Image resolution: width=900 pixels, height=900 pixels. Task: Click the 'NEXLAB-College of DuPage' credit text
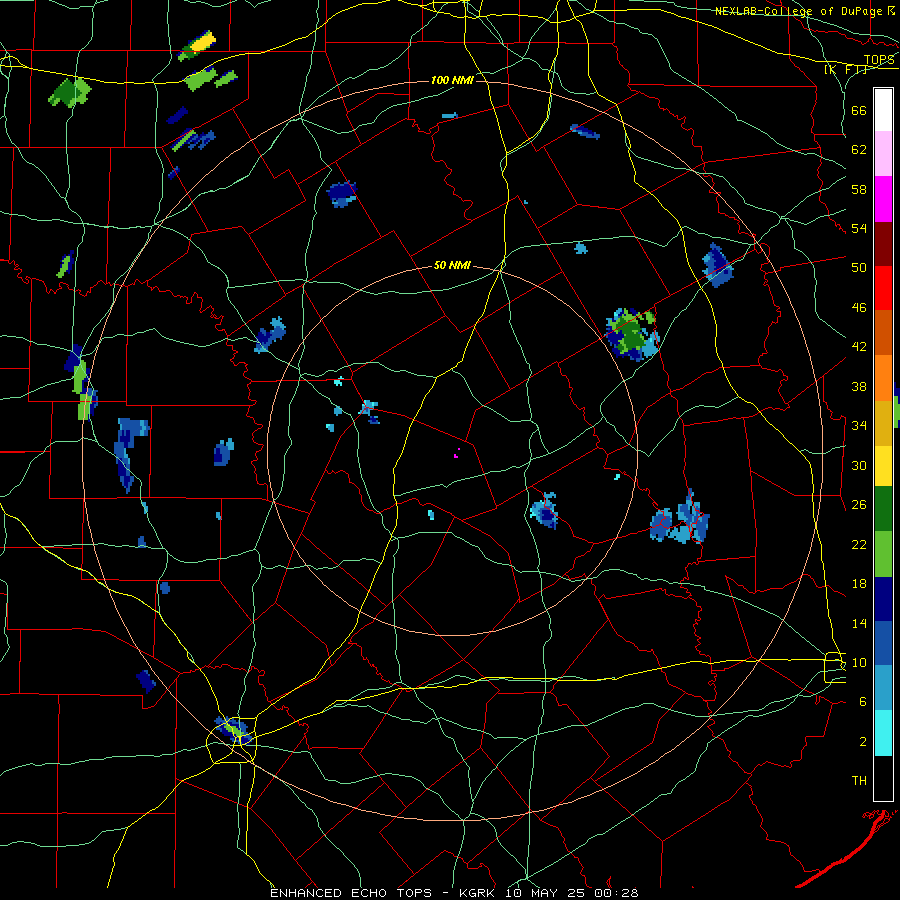point(798,11)
